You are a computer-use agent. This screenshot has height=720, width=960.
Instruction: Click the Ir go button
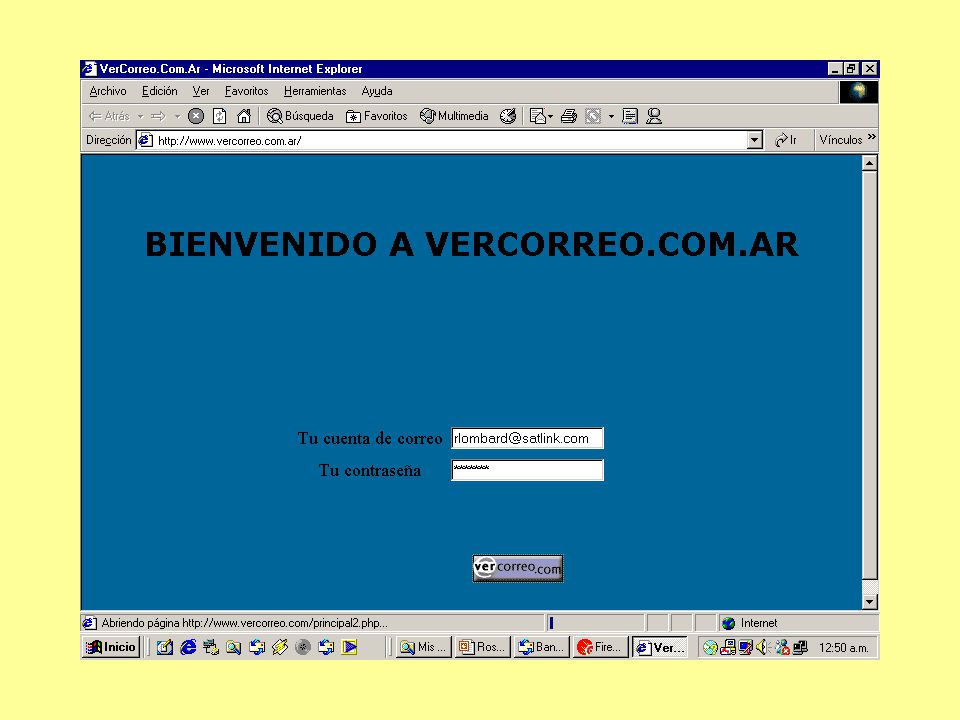pos(786,140)
